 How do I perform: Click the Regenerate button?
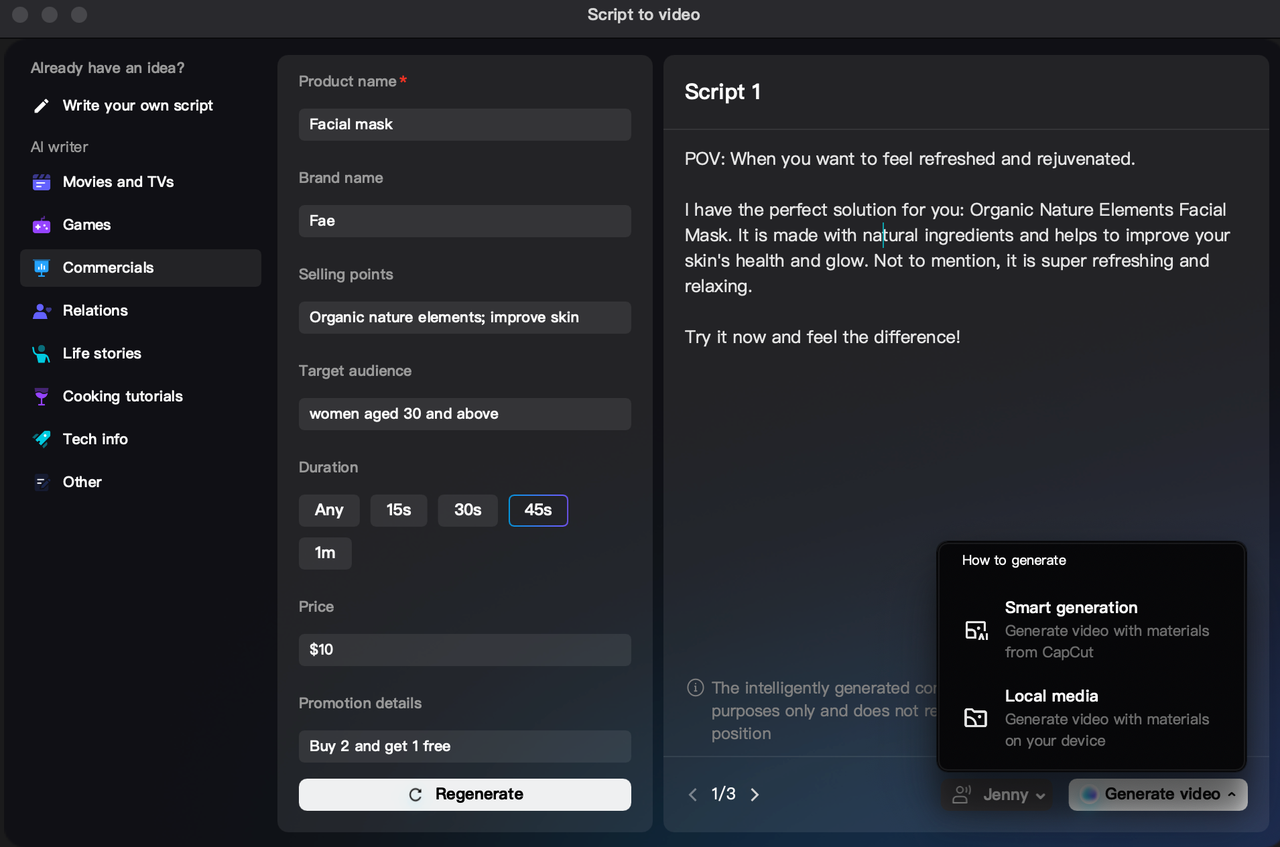point(464,794)
